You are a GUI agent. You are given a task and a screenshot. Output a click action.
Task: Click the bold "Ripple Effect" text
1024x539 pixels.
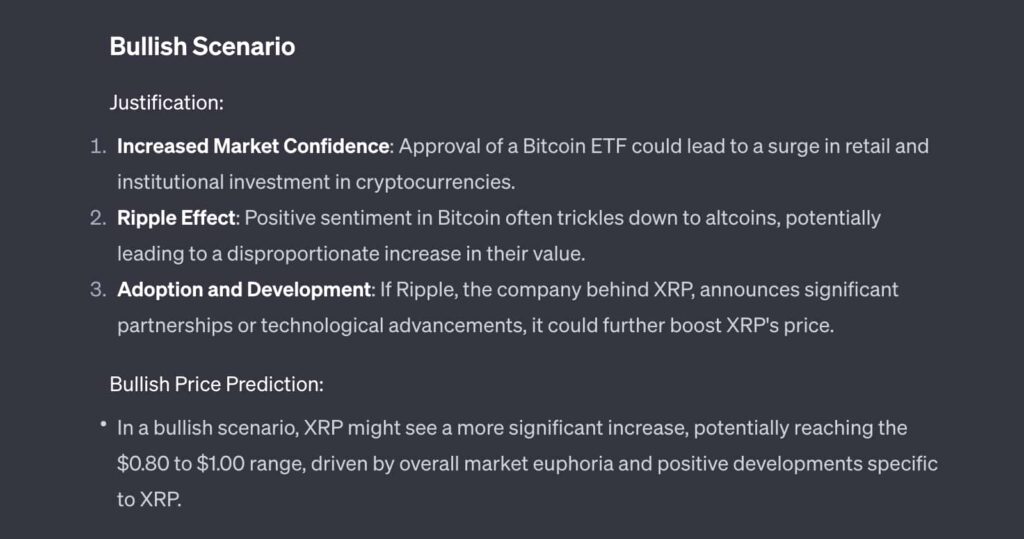(x=175, y=218)
